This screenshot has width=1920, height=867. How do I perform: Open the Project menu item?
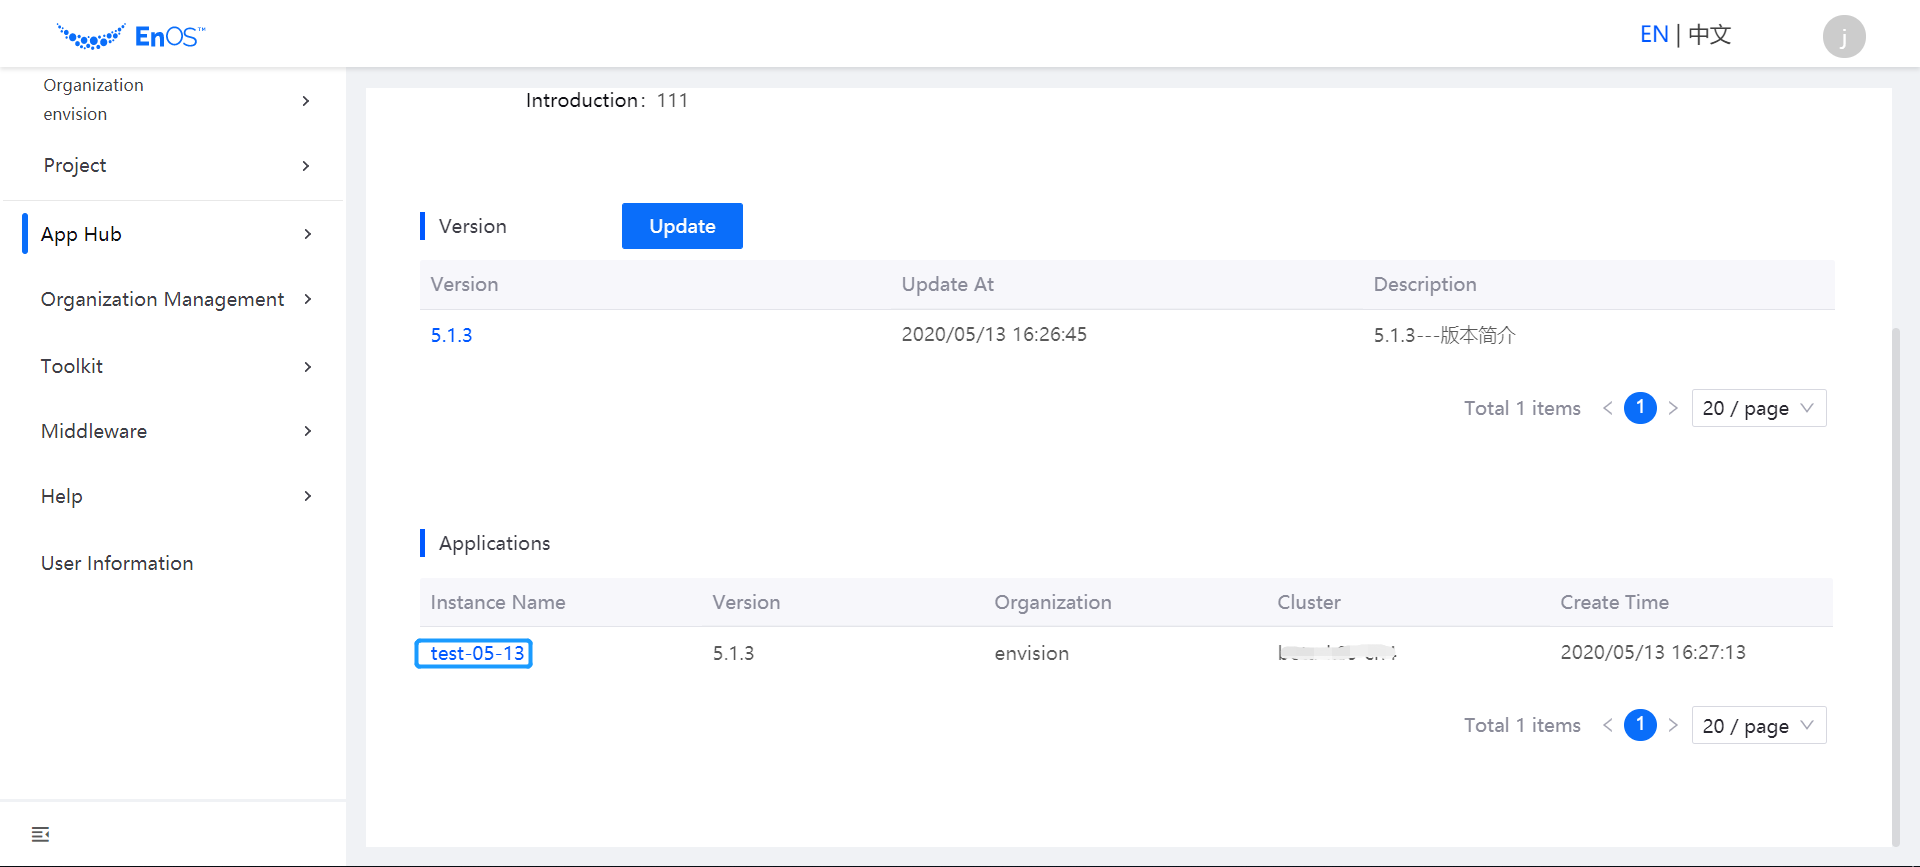pos(75,166)
